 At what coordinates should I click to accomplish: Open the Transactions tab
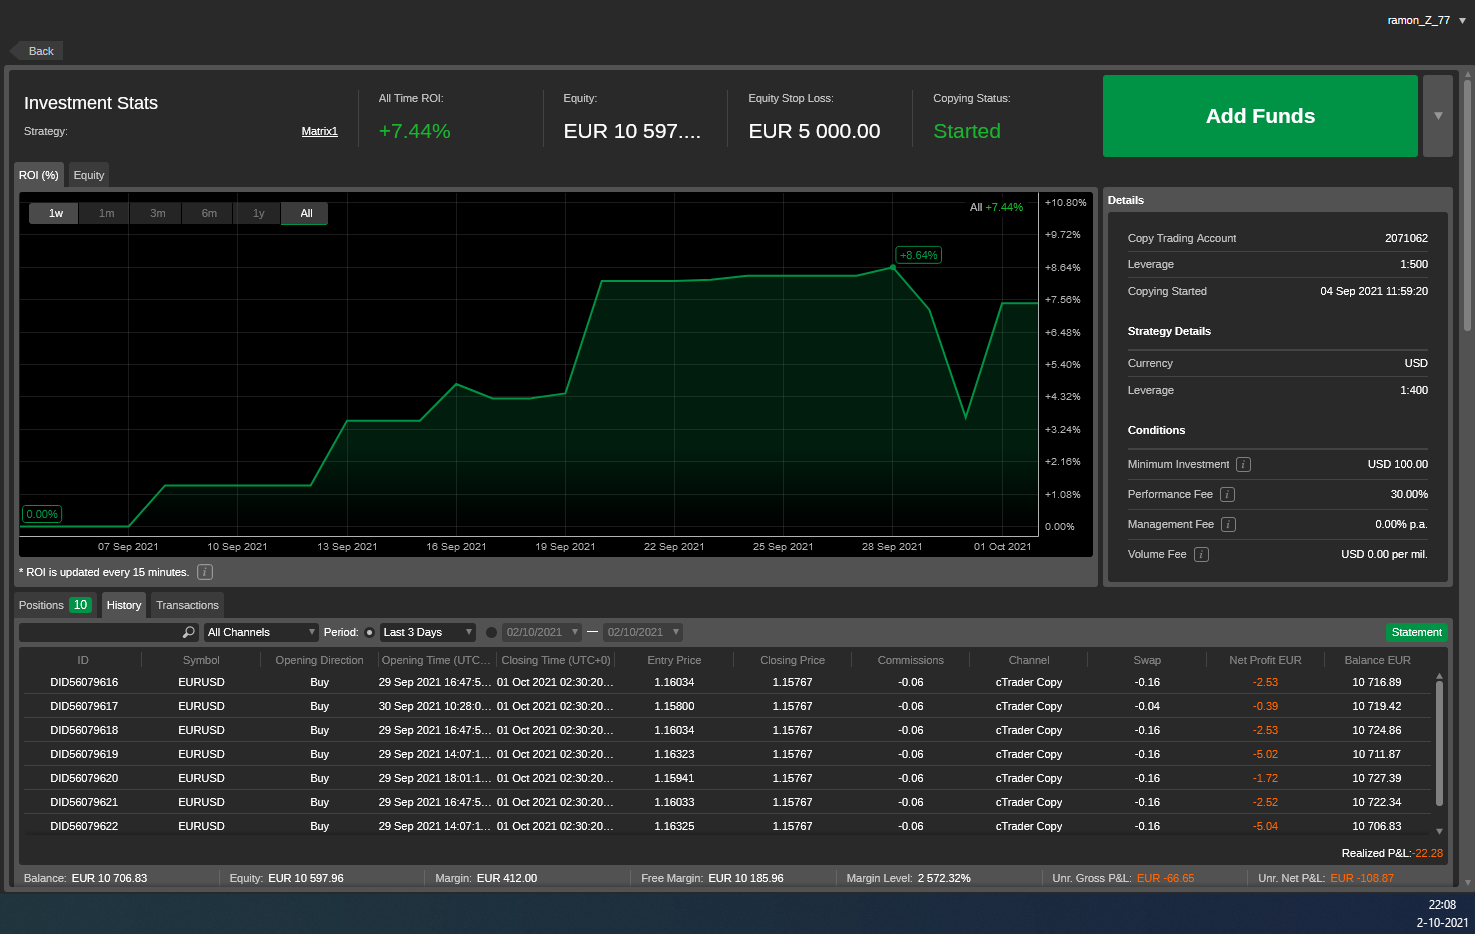[x=187, y=605]
